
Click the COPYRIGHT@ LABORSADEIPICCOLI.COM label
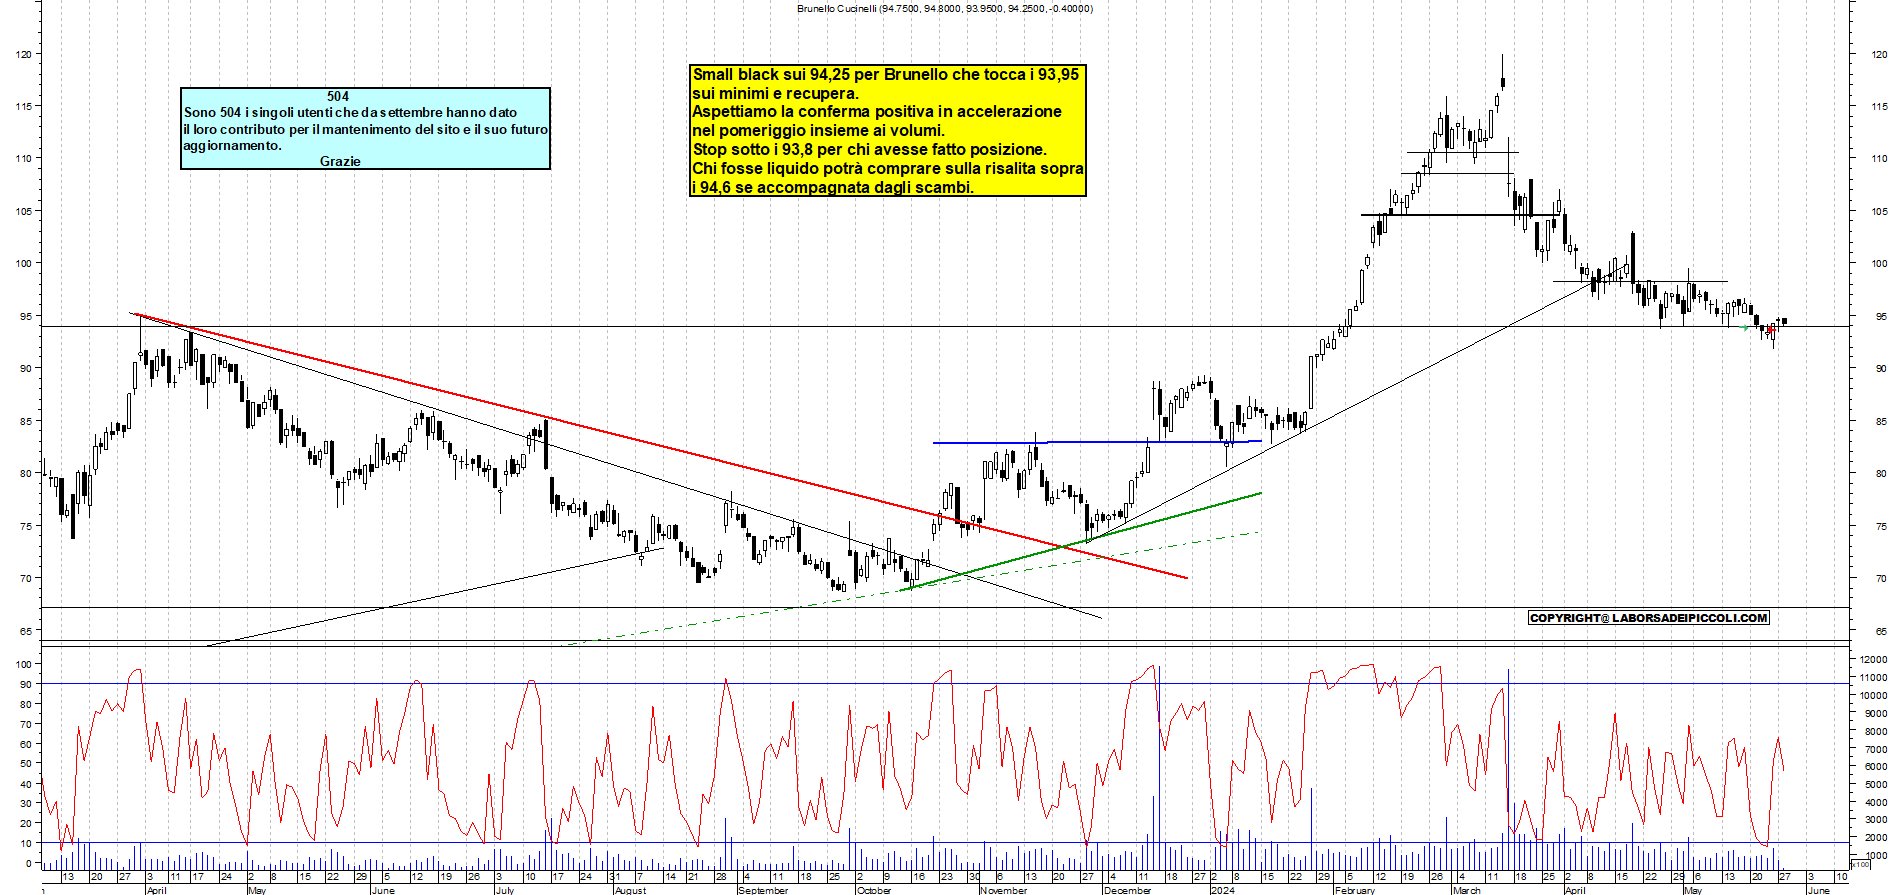coord(1649,618)
